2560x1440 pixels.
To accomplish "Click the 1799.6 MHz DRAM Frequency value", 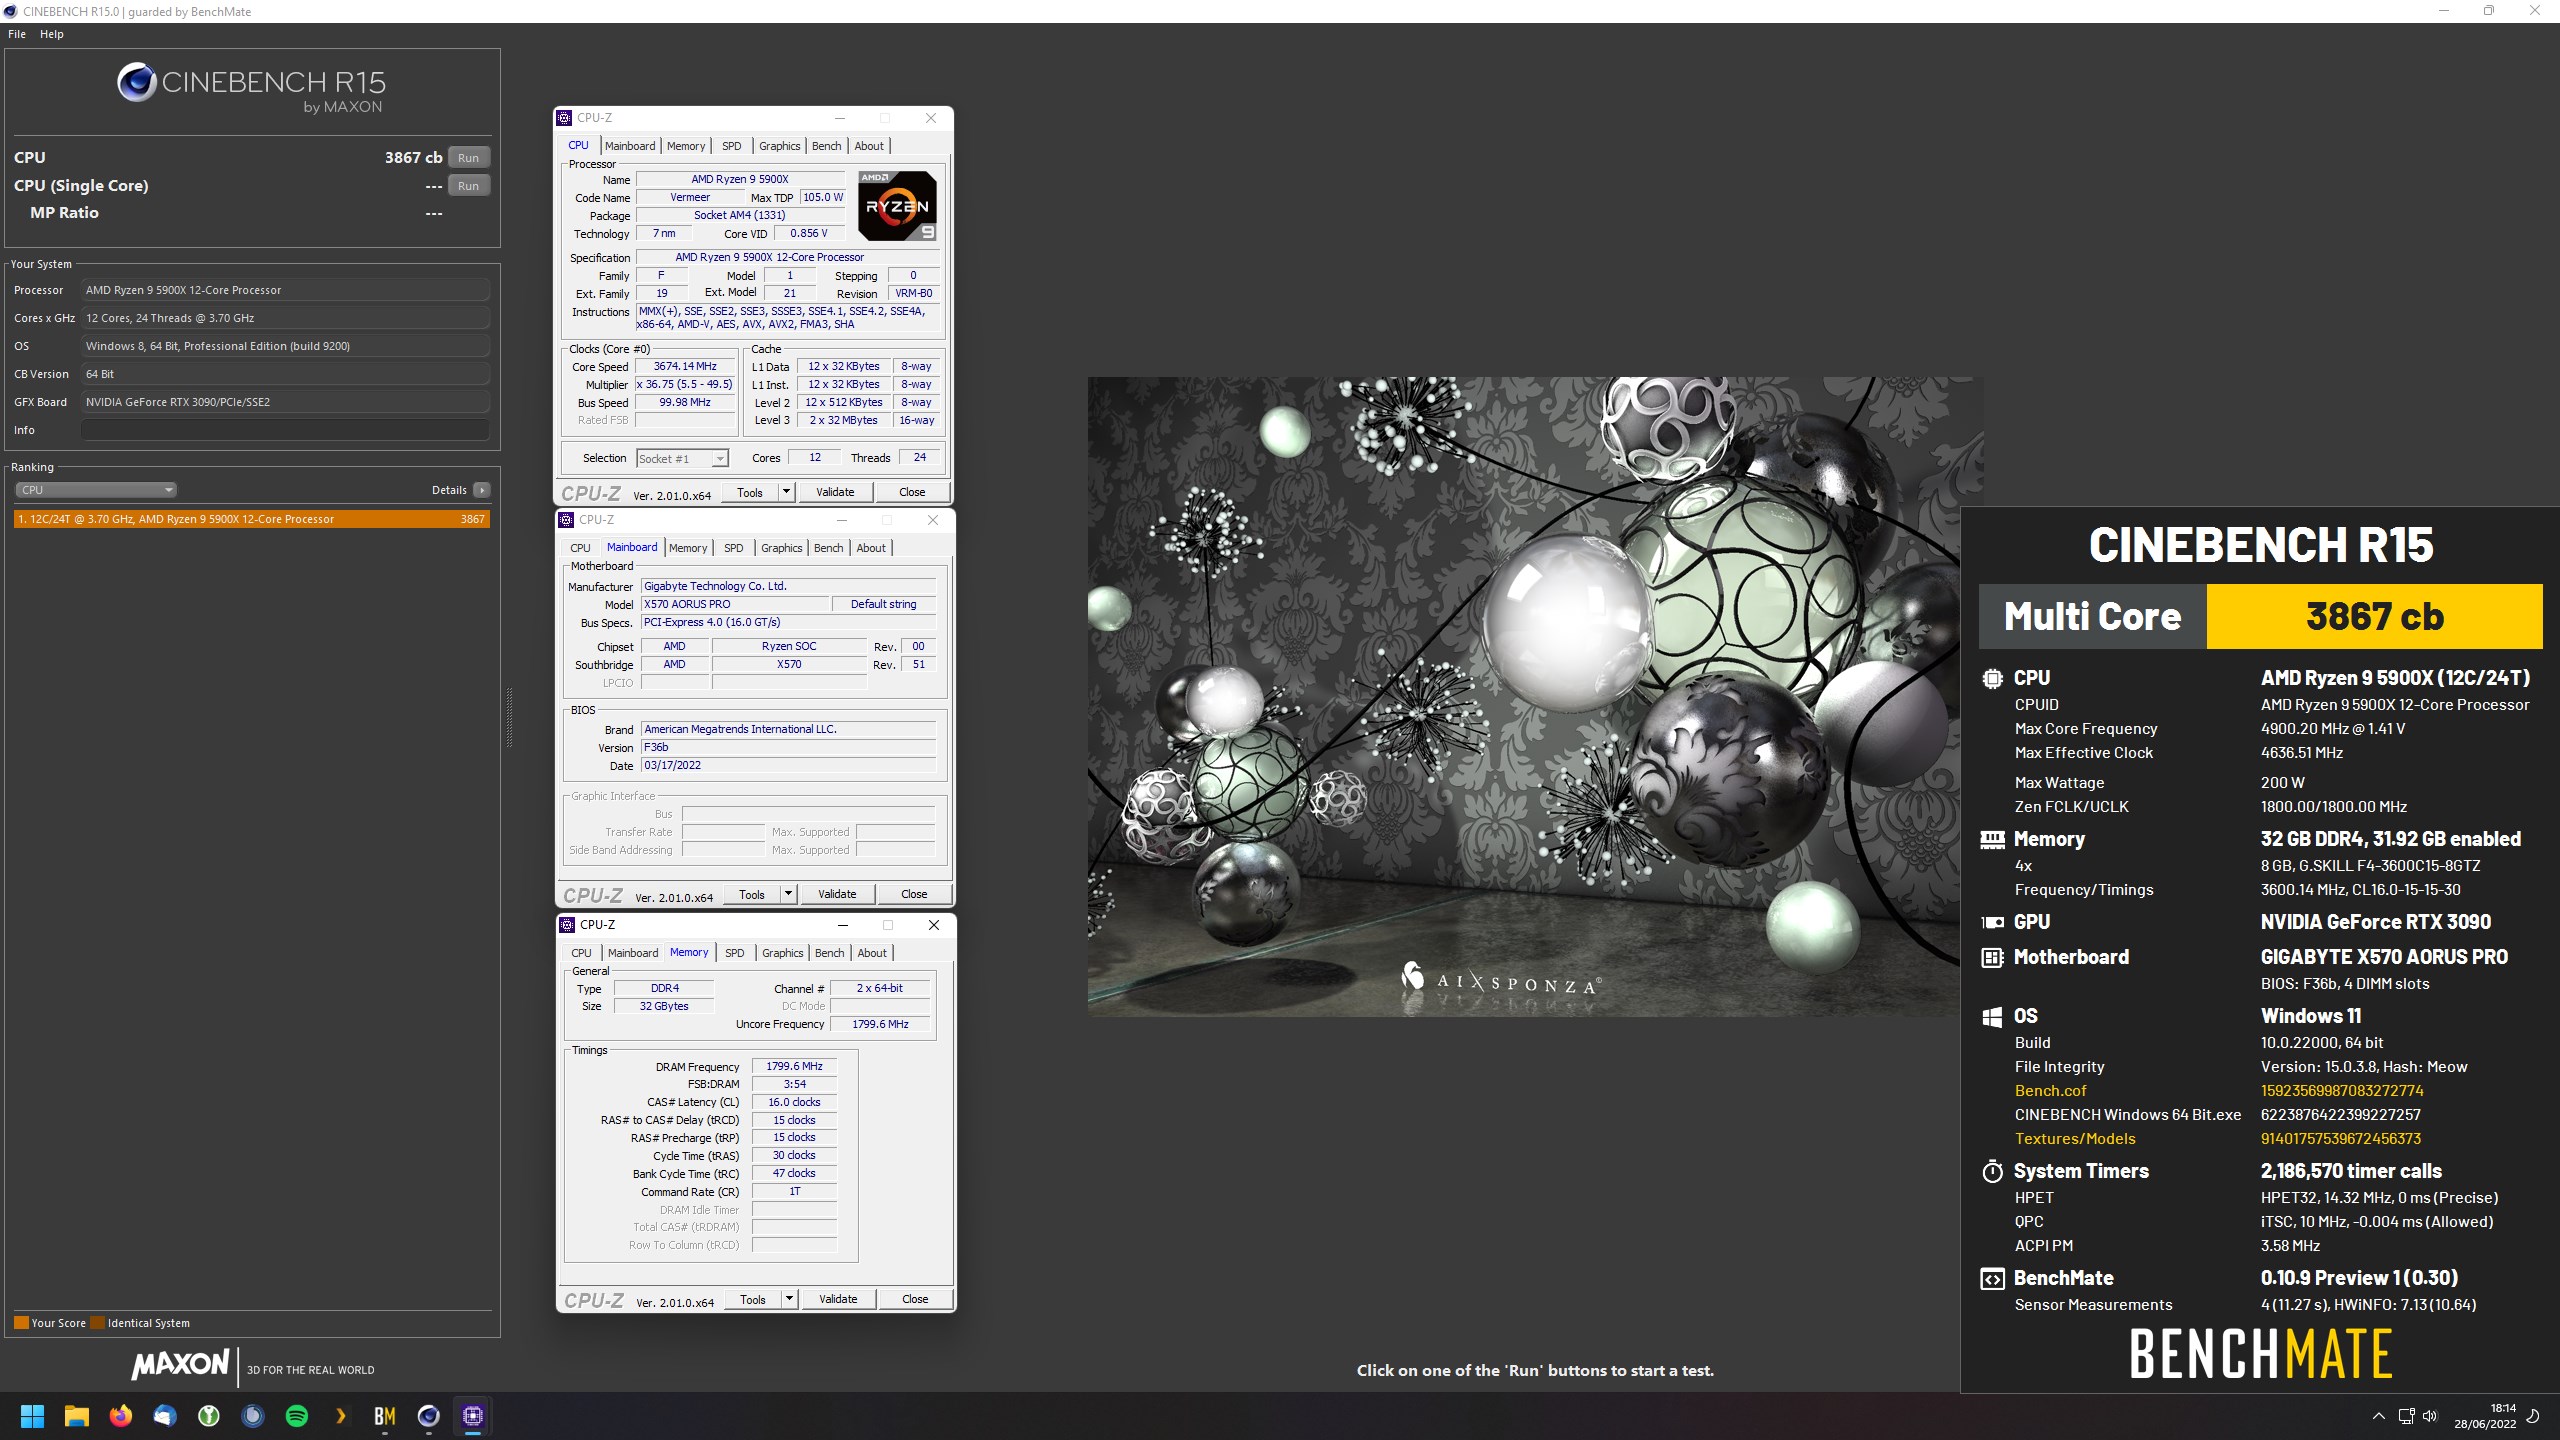I will pos(794,1067).
